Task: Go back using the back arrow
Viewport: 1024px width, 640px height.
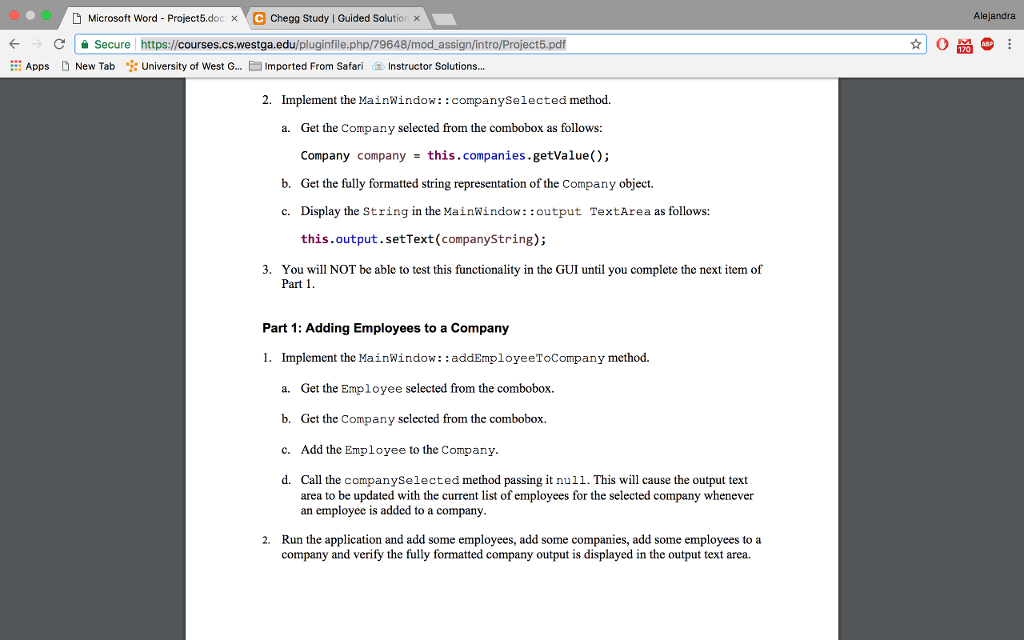Action: (x=15, y=44)
